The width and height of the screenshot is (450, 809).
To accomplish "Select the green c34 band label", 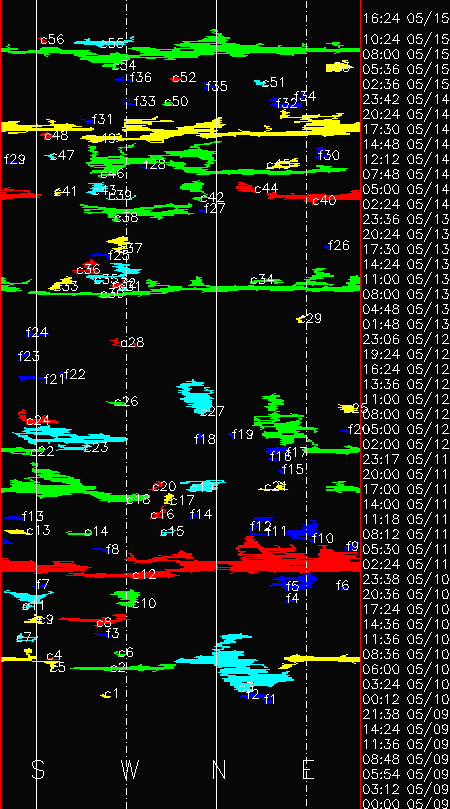I will 262,280.
